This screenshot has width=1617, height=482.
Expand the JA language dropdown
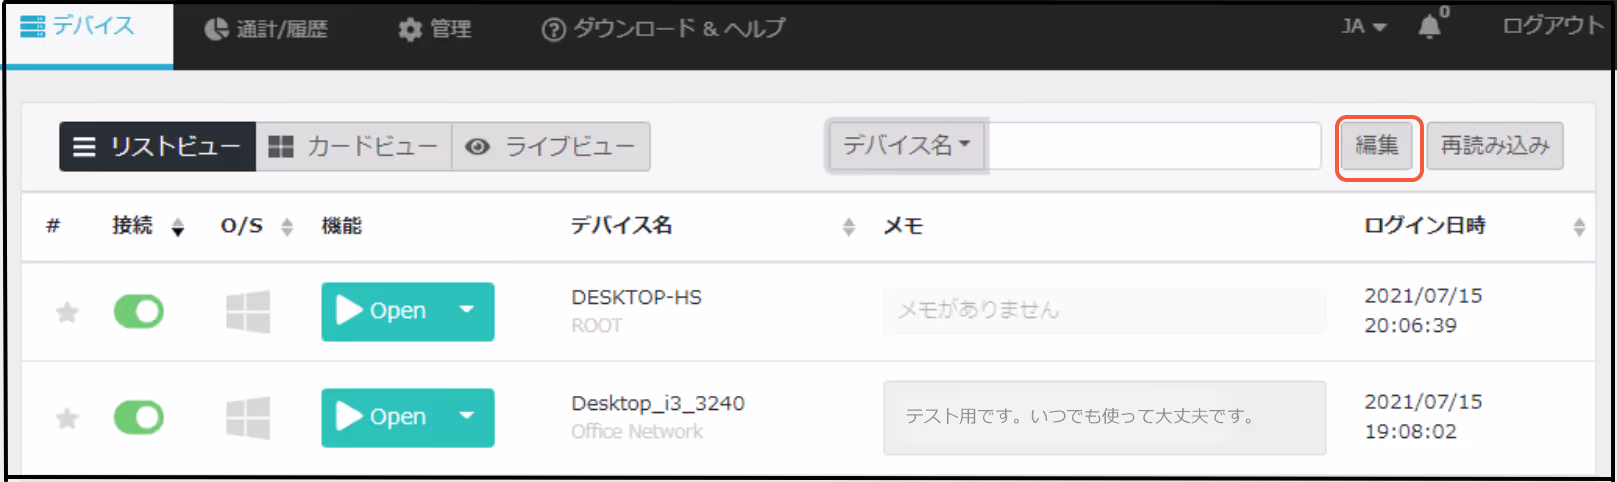pos(1364,27)
